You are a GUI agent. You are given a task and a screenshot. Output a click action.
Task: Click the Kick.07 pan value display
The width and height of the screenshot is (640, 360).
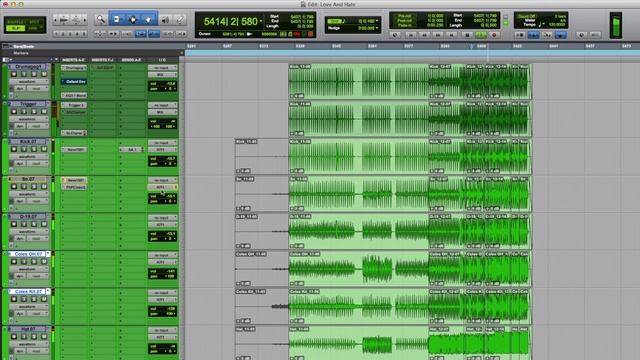[x=163, y=164]
